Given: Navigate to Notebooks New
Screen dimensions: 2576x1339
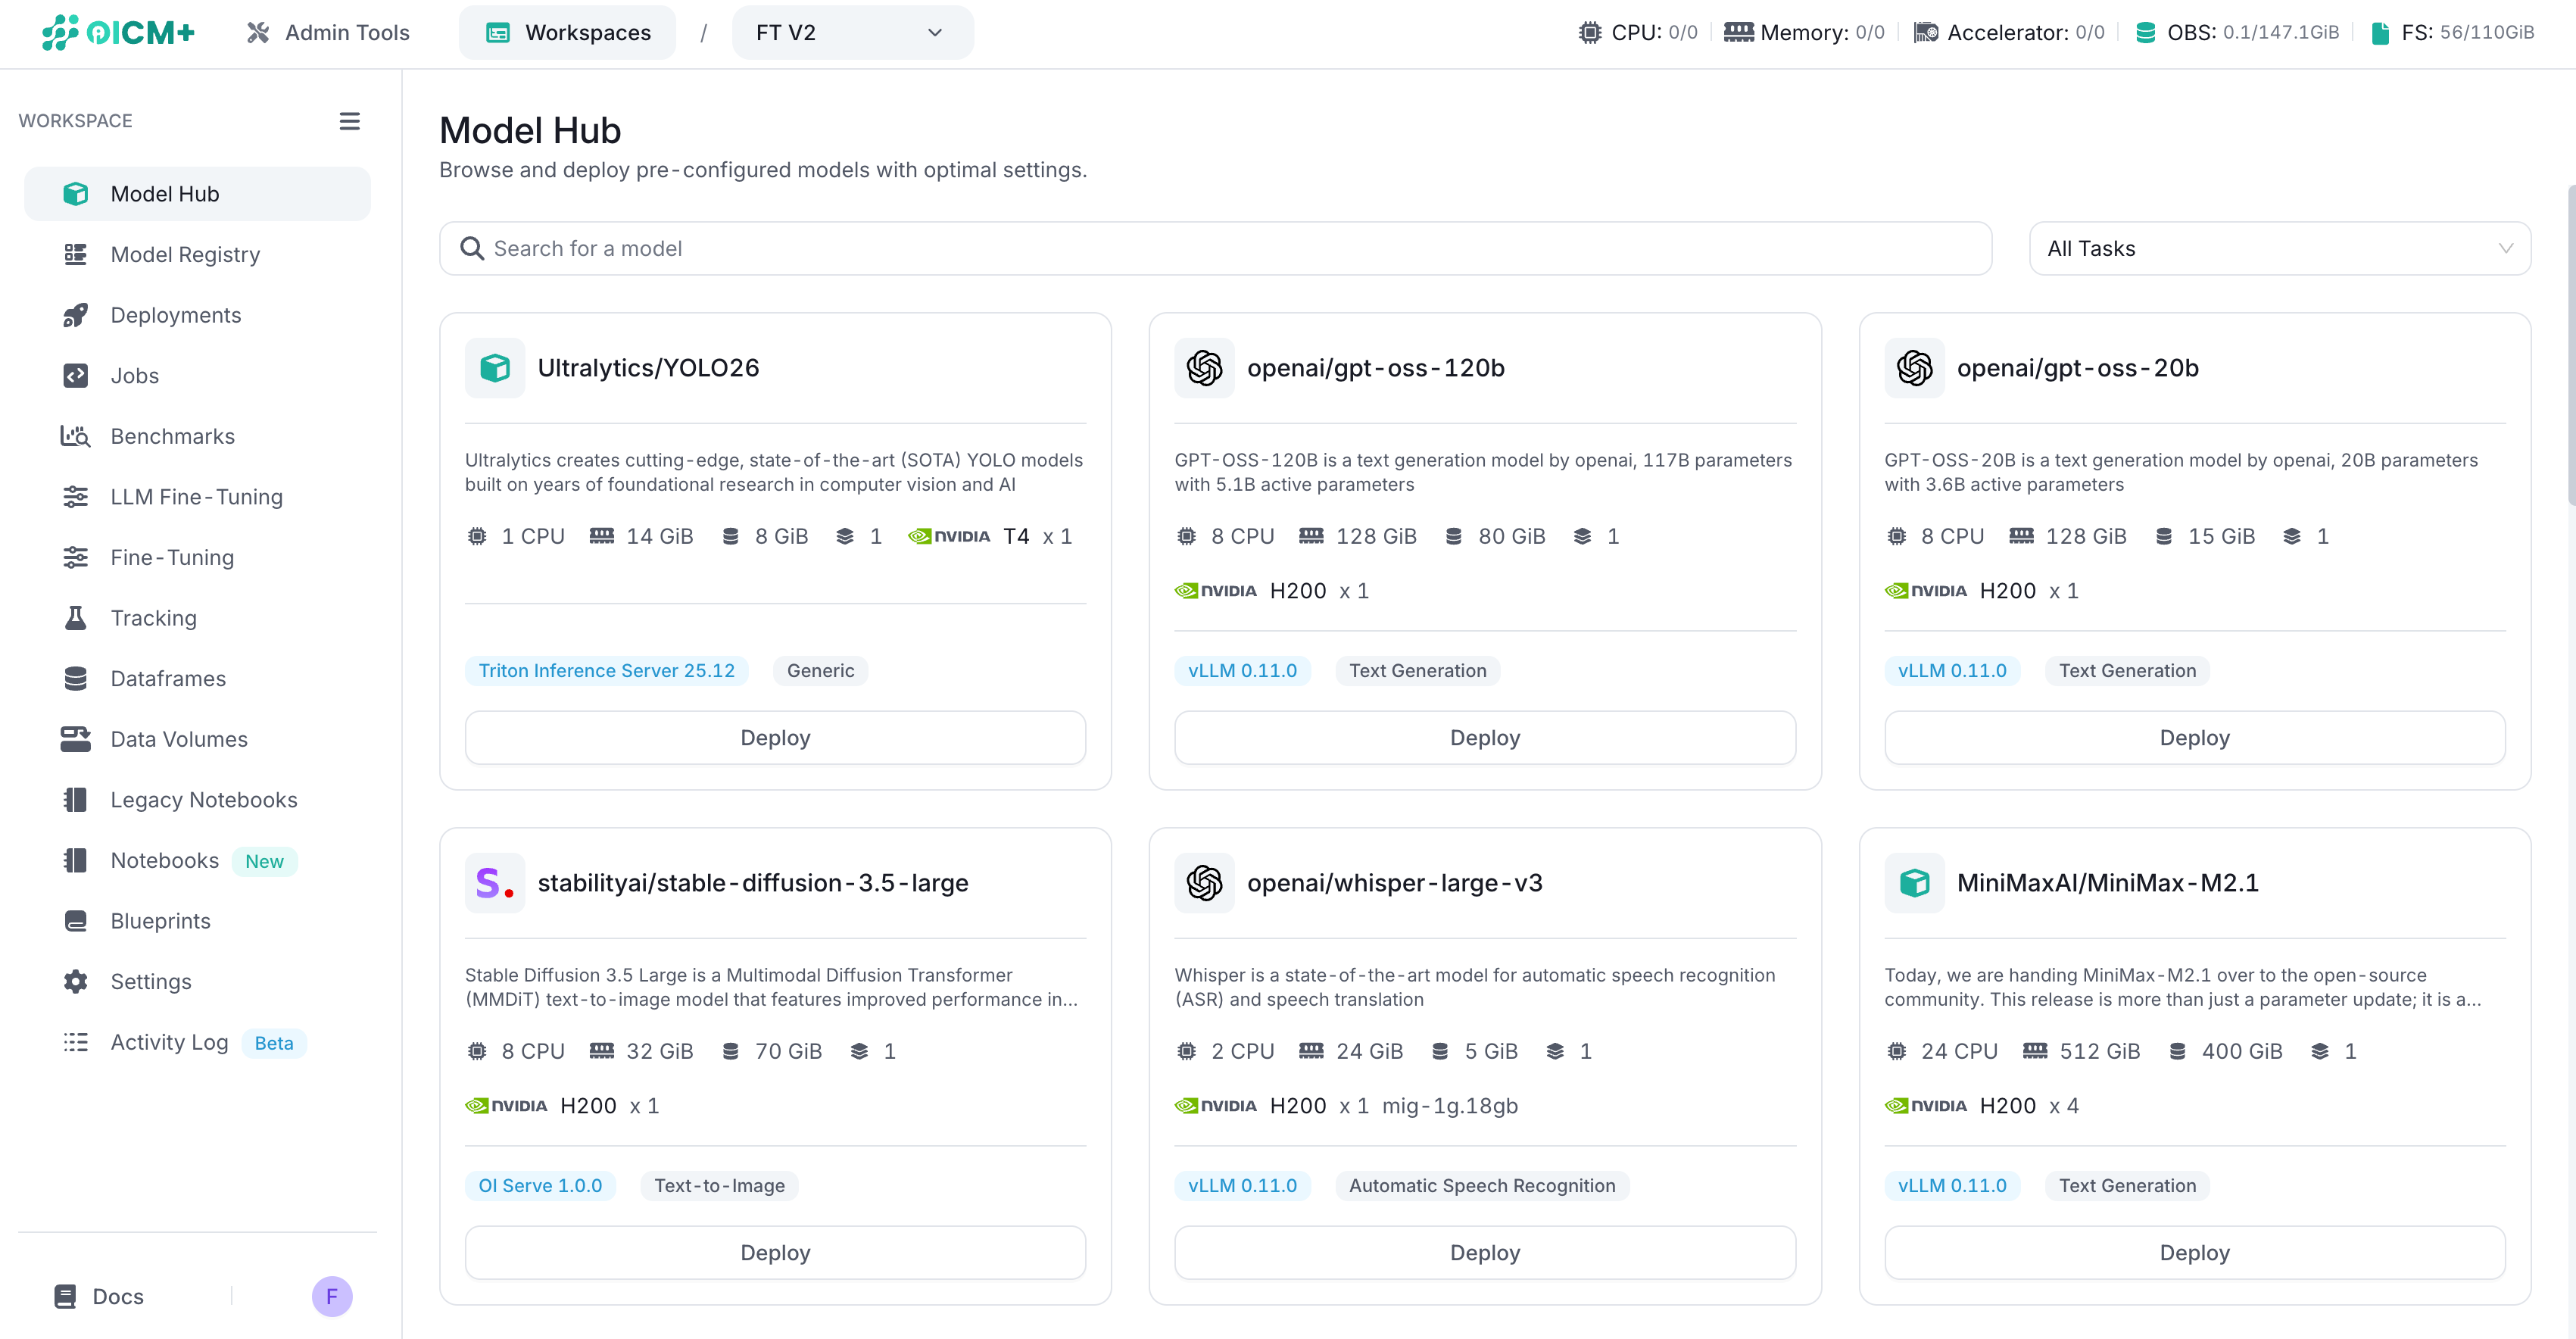Looking at the screenshot, I should click(197, 861).
